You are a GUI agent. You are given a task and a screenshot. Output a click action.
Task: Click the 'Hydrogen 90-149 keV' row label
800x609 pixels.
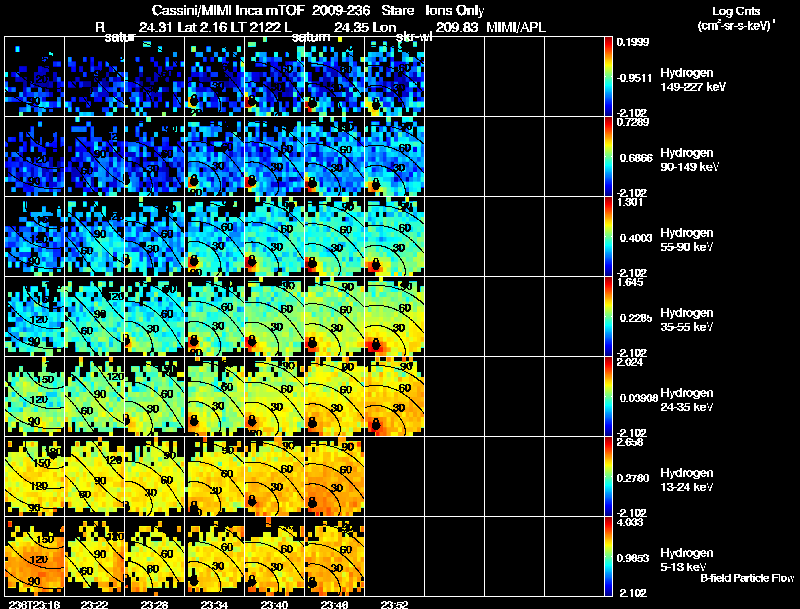coord(689,160)
